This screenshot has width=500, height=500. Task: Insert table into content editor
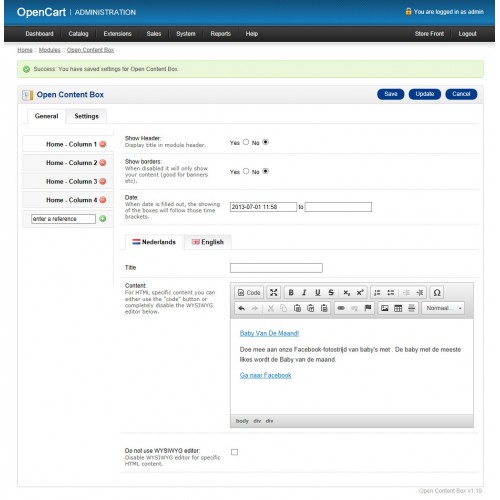[398, 308]
